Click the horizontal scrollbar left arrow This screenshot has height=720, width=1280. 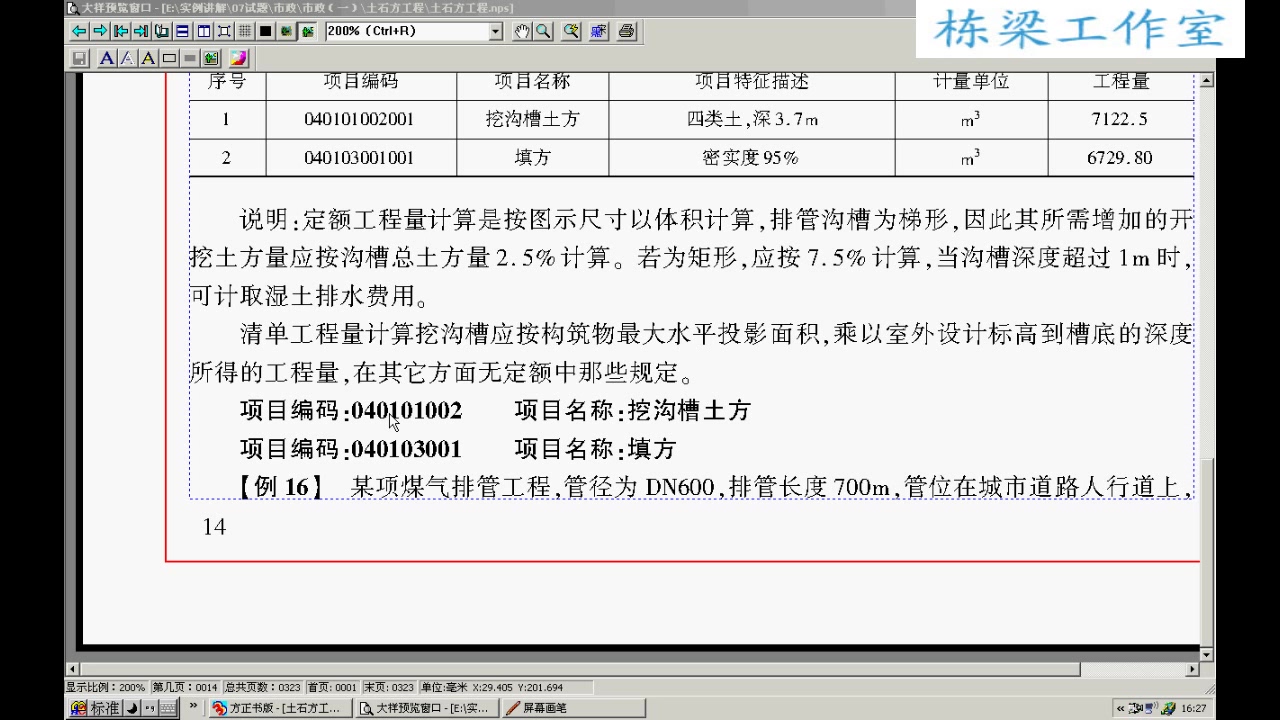(x=72, y=669)
